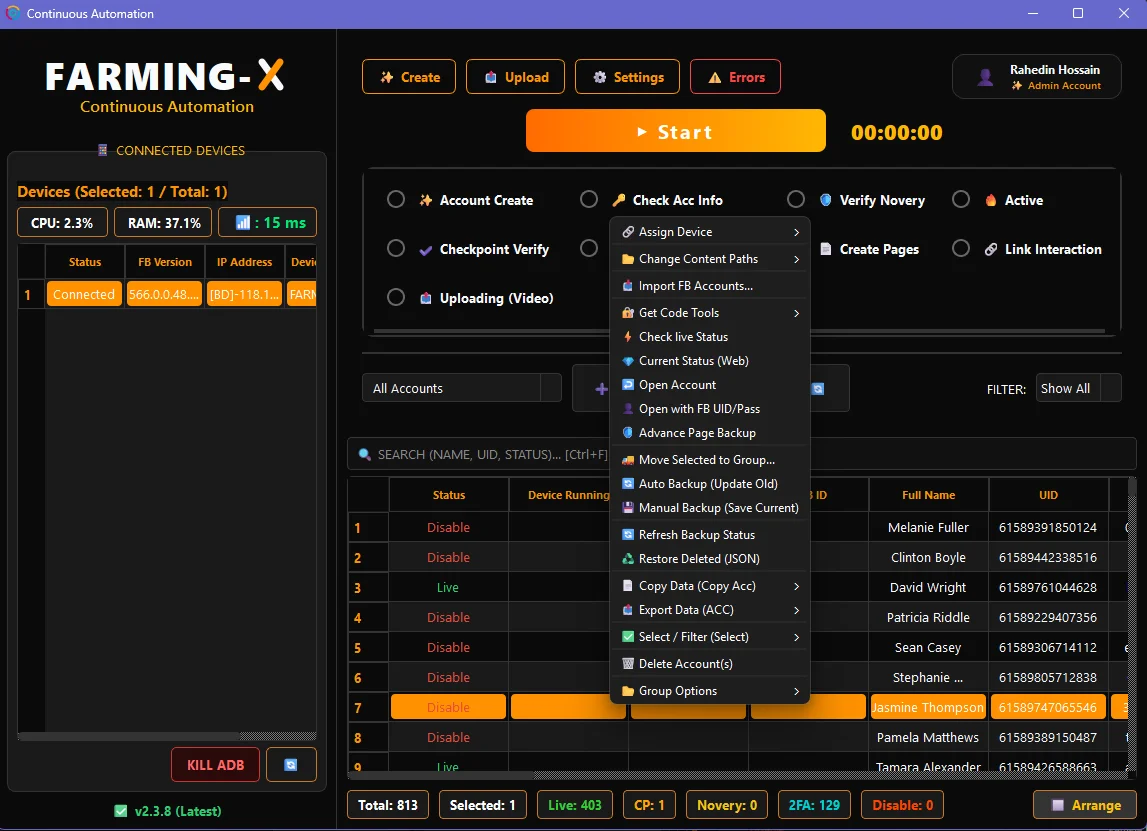
Task: Click the person icon beside Open with FB UID/Pass
Action: 628,409
